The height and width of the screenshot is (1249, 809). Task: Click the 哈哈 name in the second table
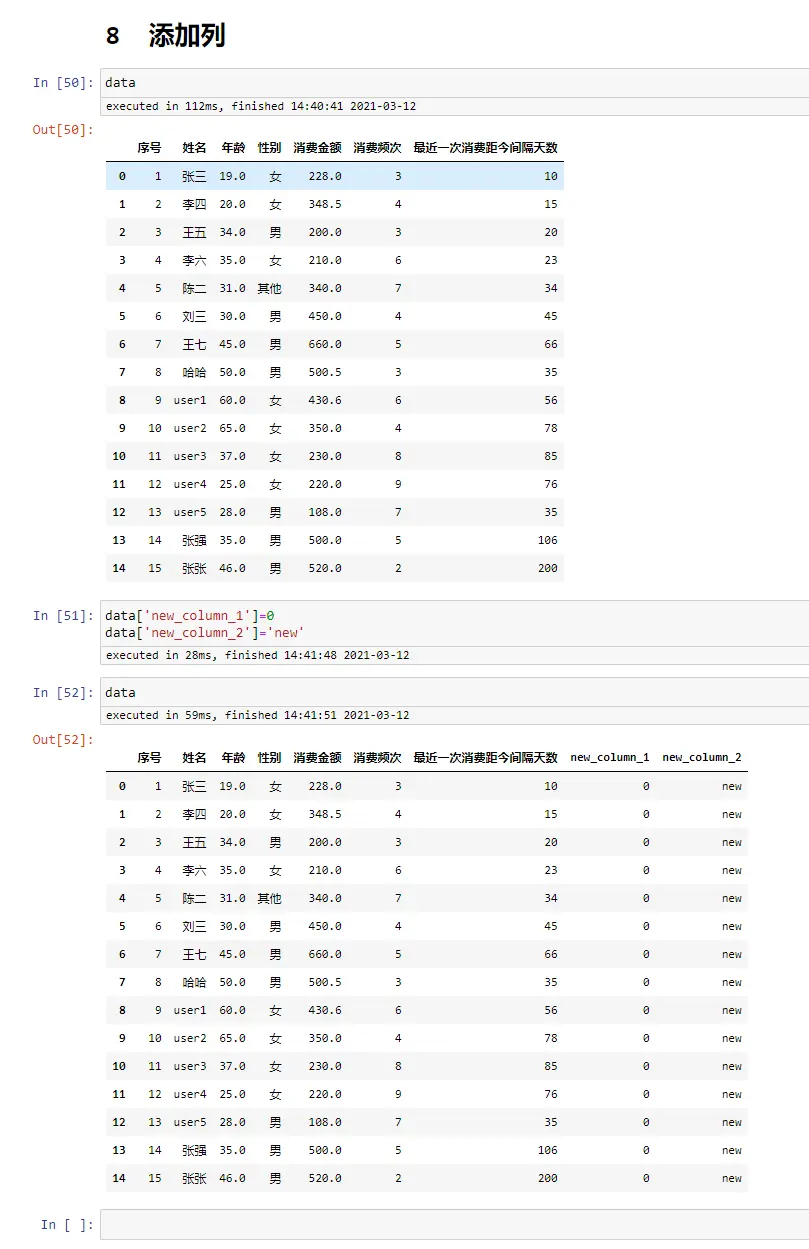pyautogui.click(x=194, y=982)
